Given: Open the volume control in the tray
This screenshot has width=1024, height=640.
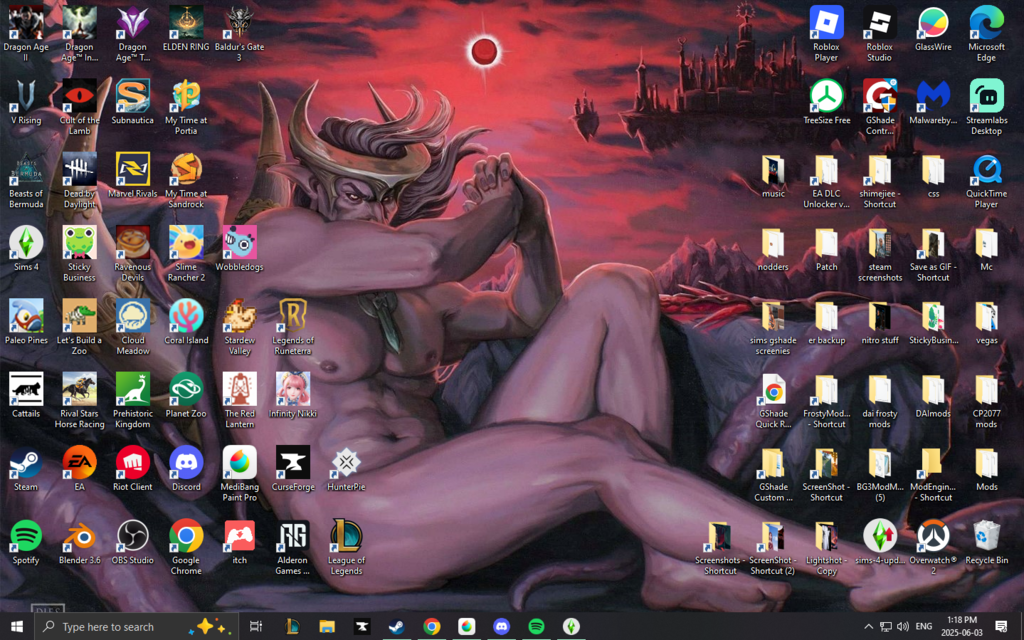Looking at the screenshot, I should pyautogui.click(x=903, y=626).
